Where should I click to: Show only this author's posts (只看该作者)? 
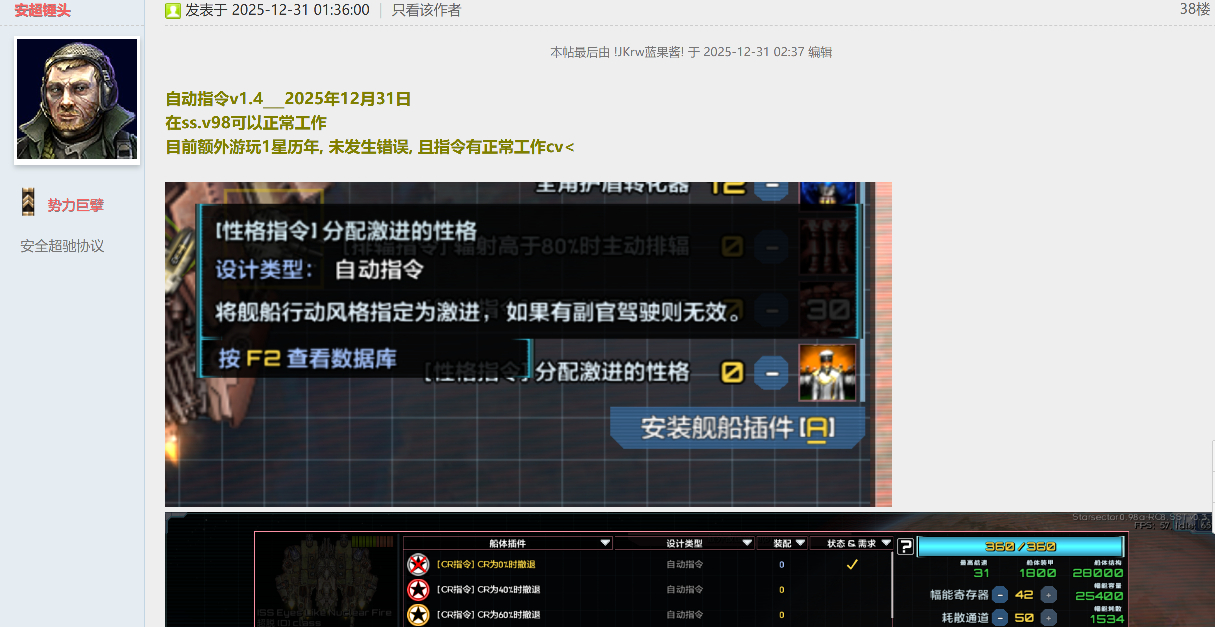(427, 10)
